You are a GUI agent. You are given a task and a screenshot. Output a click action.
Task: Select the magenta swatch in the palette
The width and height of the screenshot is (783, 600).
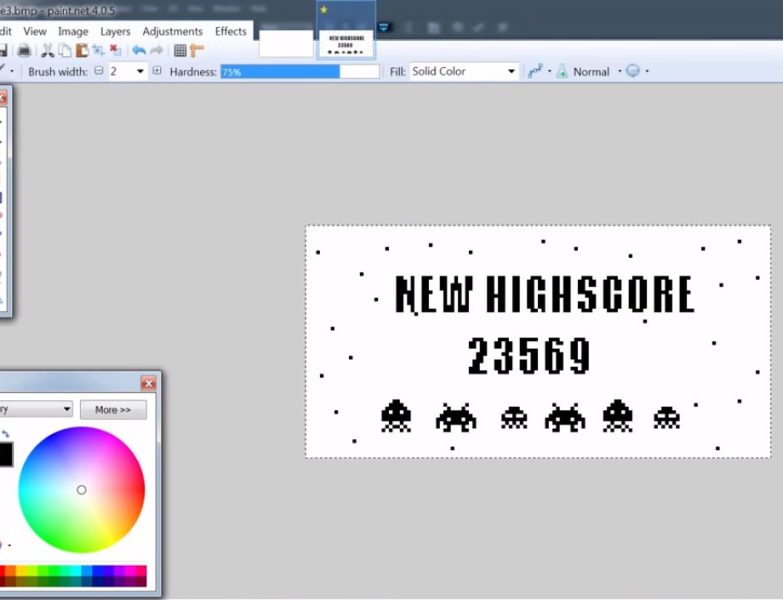click(x=130, y=571)
